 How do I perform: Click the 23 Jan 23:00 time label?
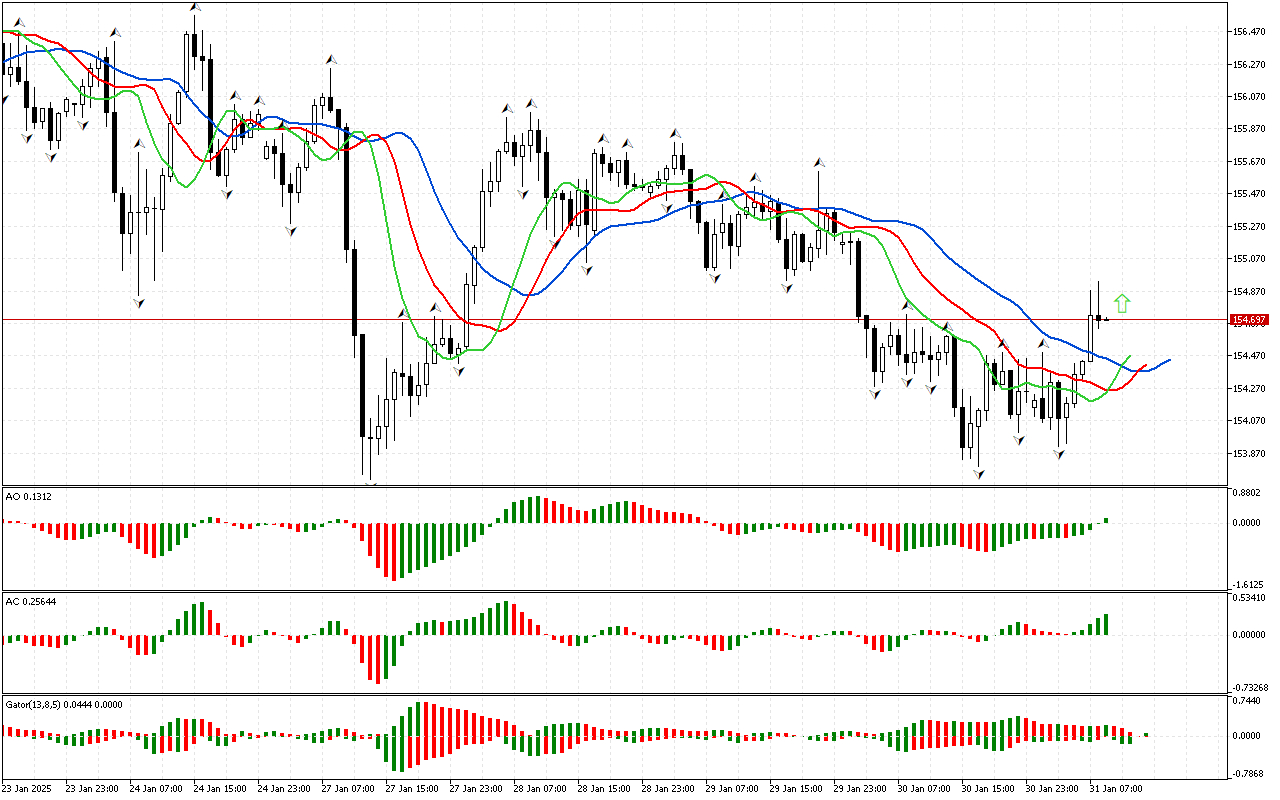(93, 788)
